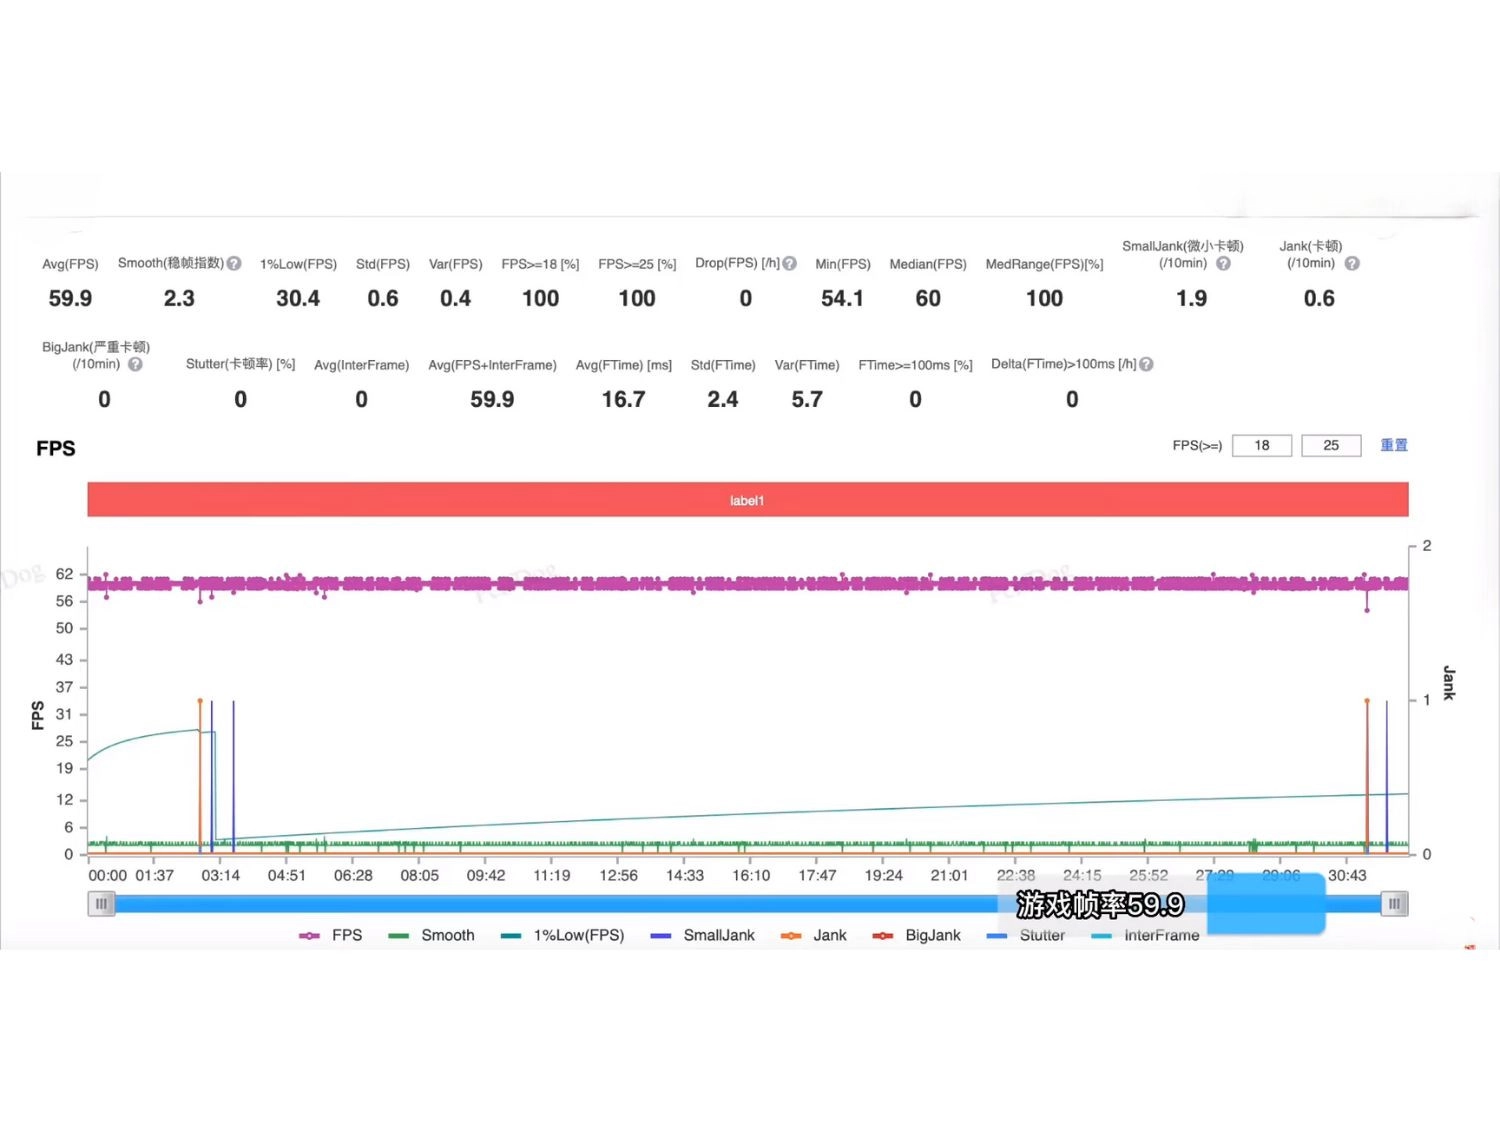Click the Min(FPS) value 54.1
The width and height of the screenshot is (1500, 1126).
point(842,299)
